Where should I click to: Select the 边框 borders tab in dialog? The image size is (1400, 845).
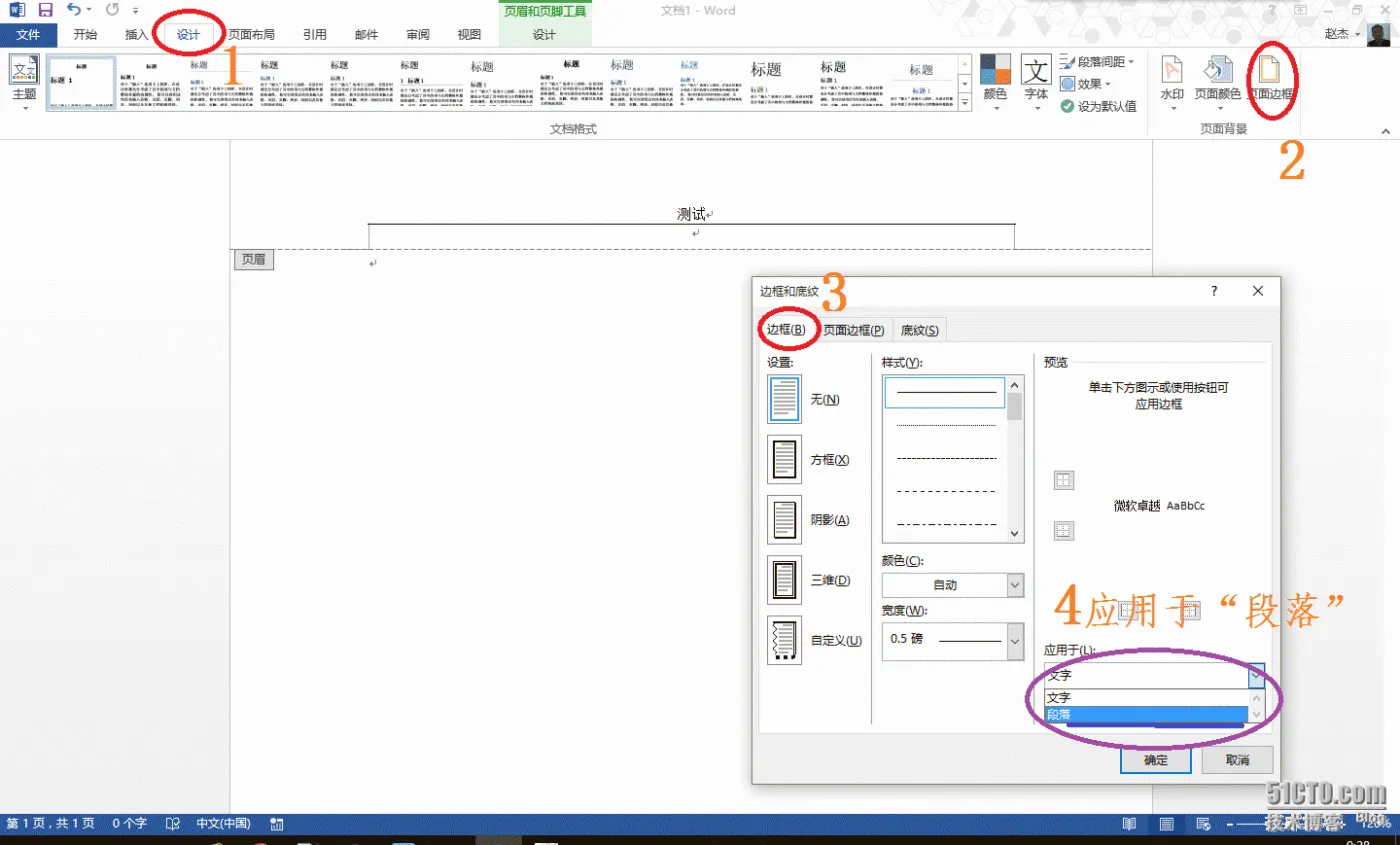click(786, 330)
